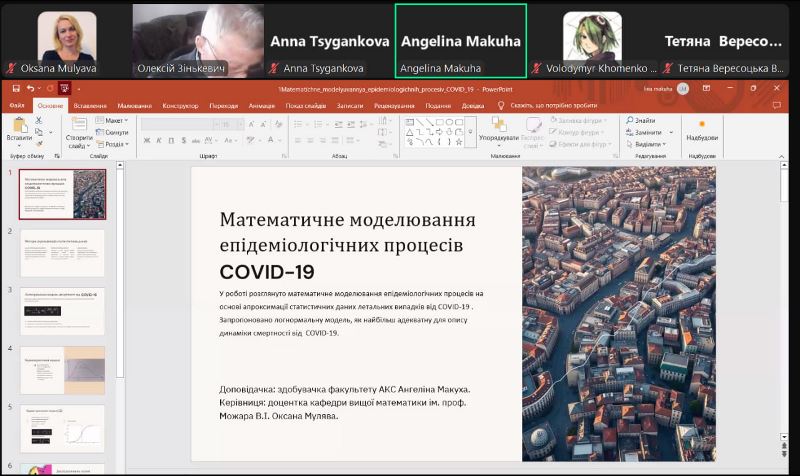Open the Файл menu
Screen dimensions: 800x476
[17, 105]
